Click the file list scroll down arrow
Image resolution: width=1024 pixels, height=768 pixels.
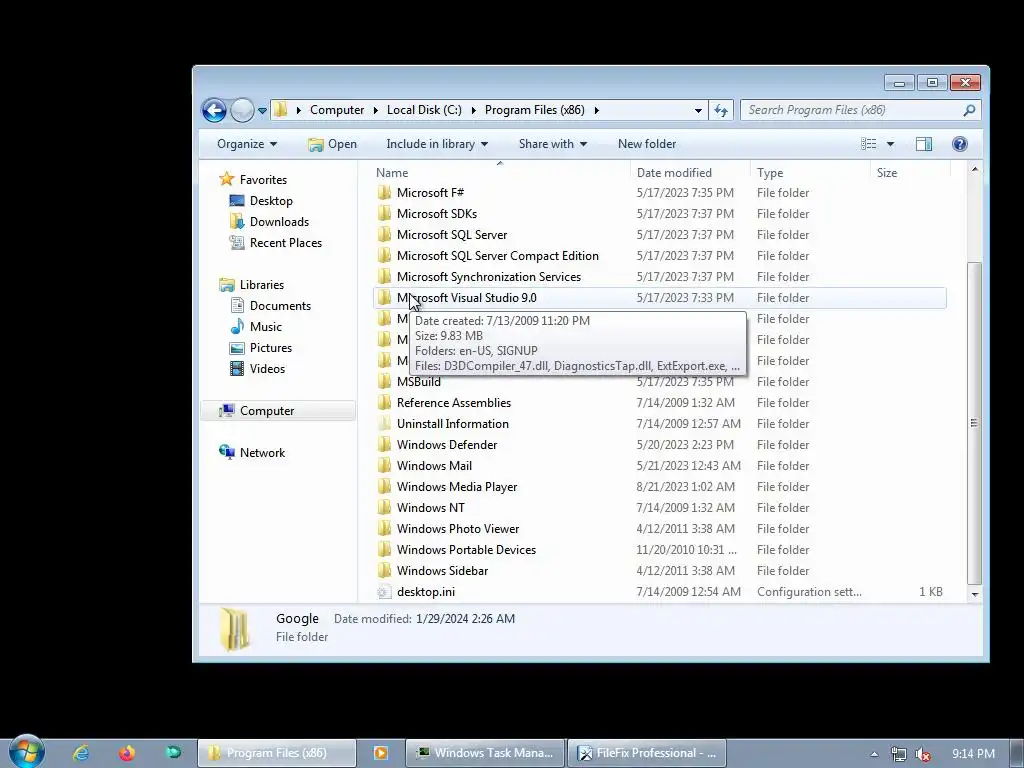click(x=974, y=594)
